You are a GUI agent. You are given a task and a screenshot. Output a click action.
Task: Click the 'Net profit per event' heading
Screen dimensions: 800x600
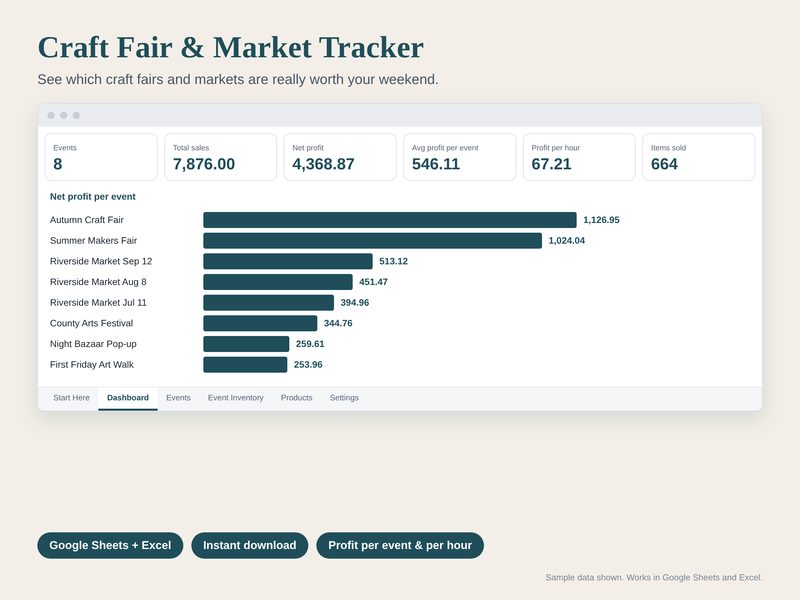click(x=93, y=197)
